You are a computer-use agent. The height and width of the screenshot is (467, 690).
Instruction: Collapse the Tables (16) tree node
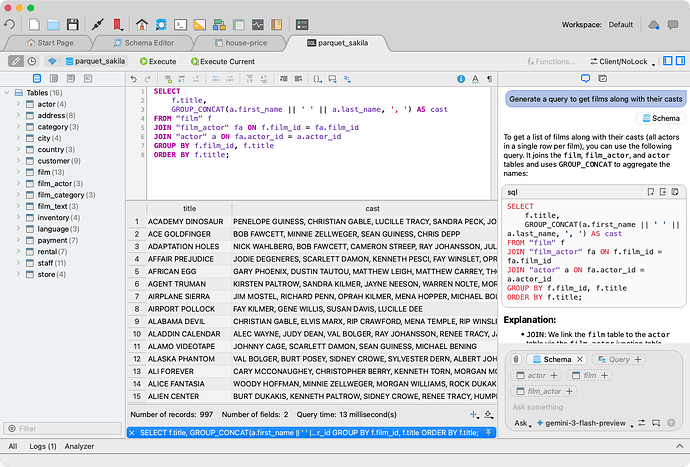[7, 92]
